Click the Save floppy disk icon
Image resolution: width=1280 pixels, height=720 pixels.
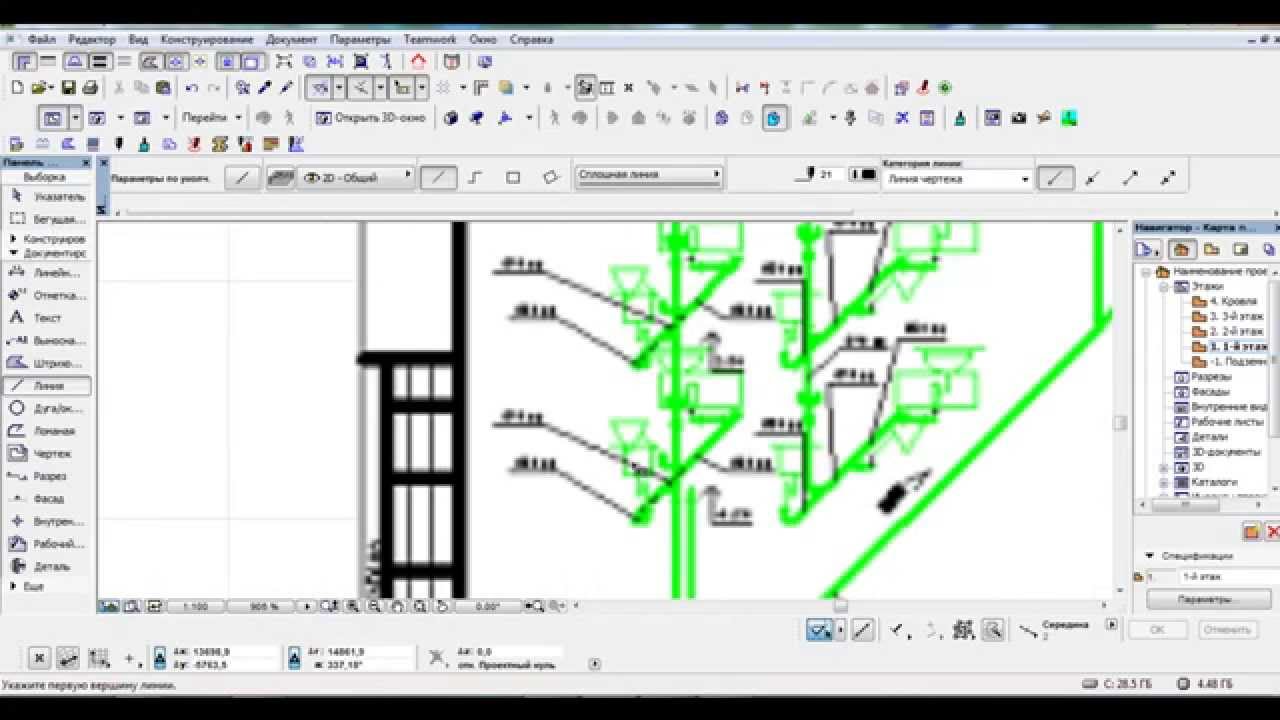69,88
